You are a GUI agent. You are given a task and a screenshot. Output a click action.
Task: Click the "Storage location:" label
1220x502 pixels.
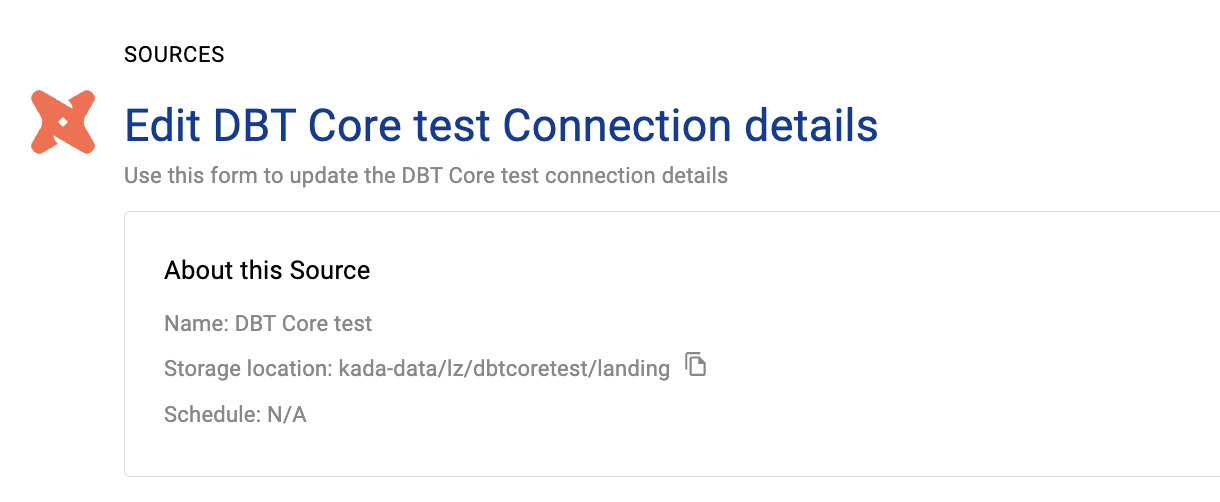click(247, 369)
